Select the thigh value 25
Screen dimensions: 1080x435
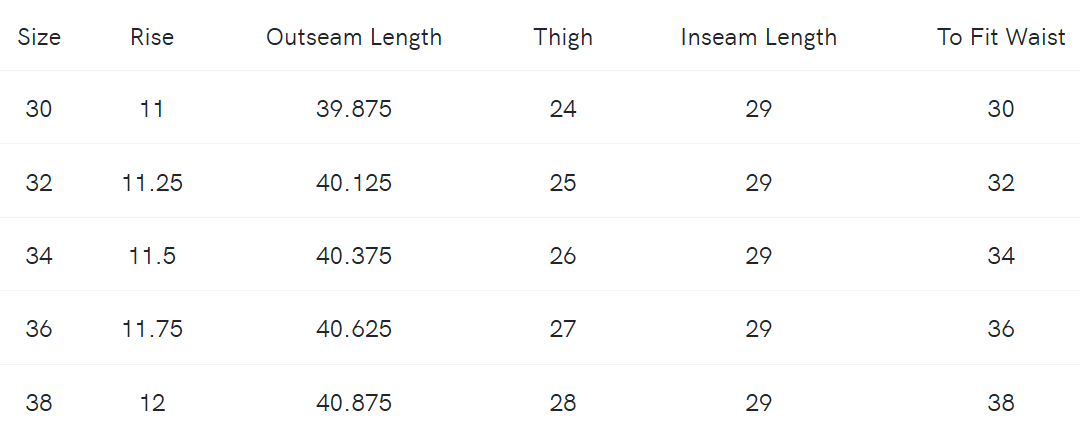(x=563, y=183)
